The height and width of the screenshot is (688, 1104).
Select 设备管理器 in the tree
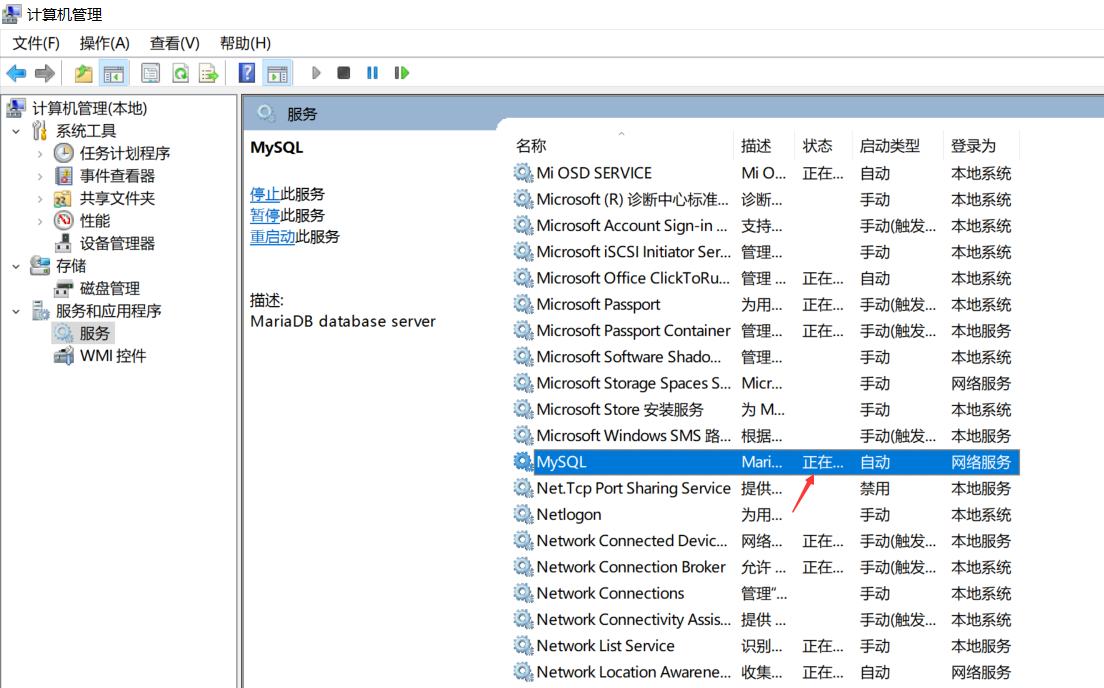[117, 244]
